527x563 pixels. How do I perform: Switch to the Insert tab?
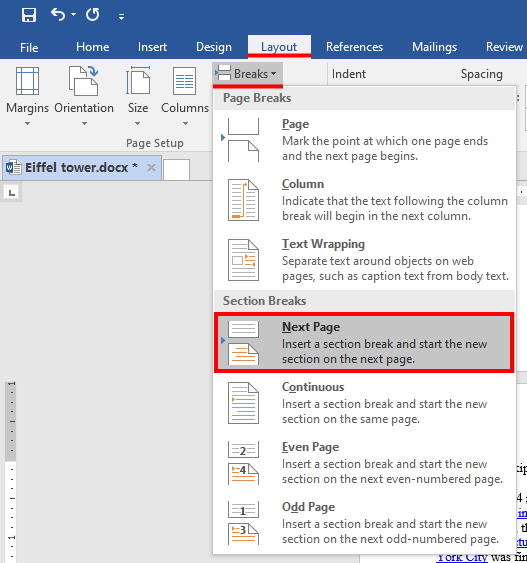click(x=152, y=47)
